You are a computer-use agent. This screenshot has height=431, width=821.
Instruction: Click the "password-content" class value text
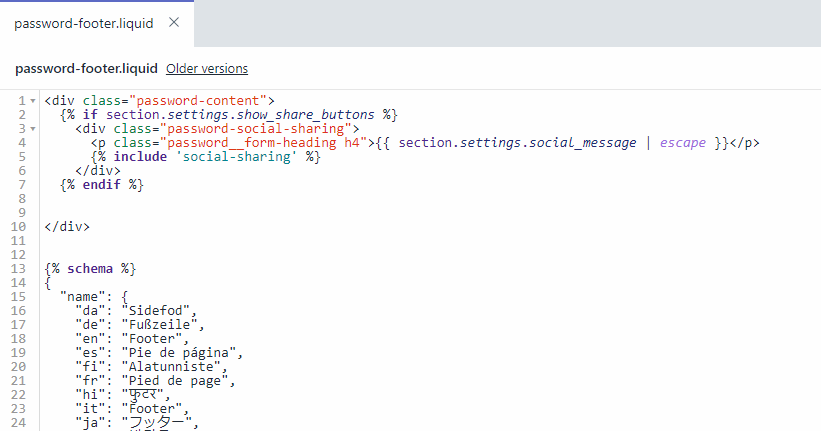[198, 101]
